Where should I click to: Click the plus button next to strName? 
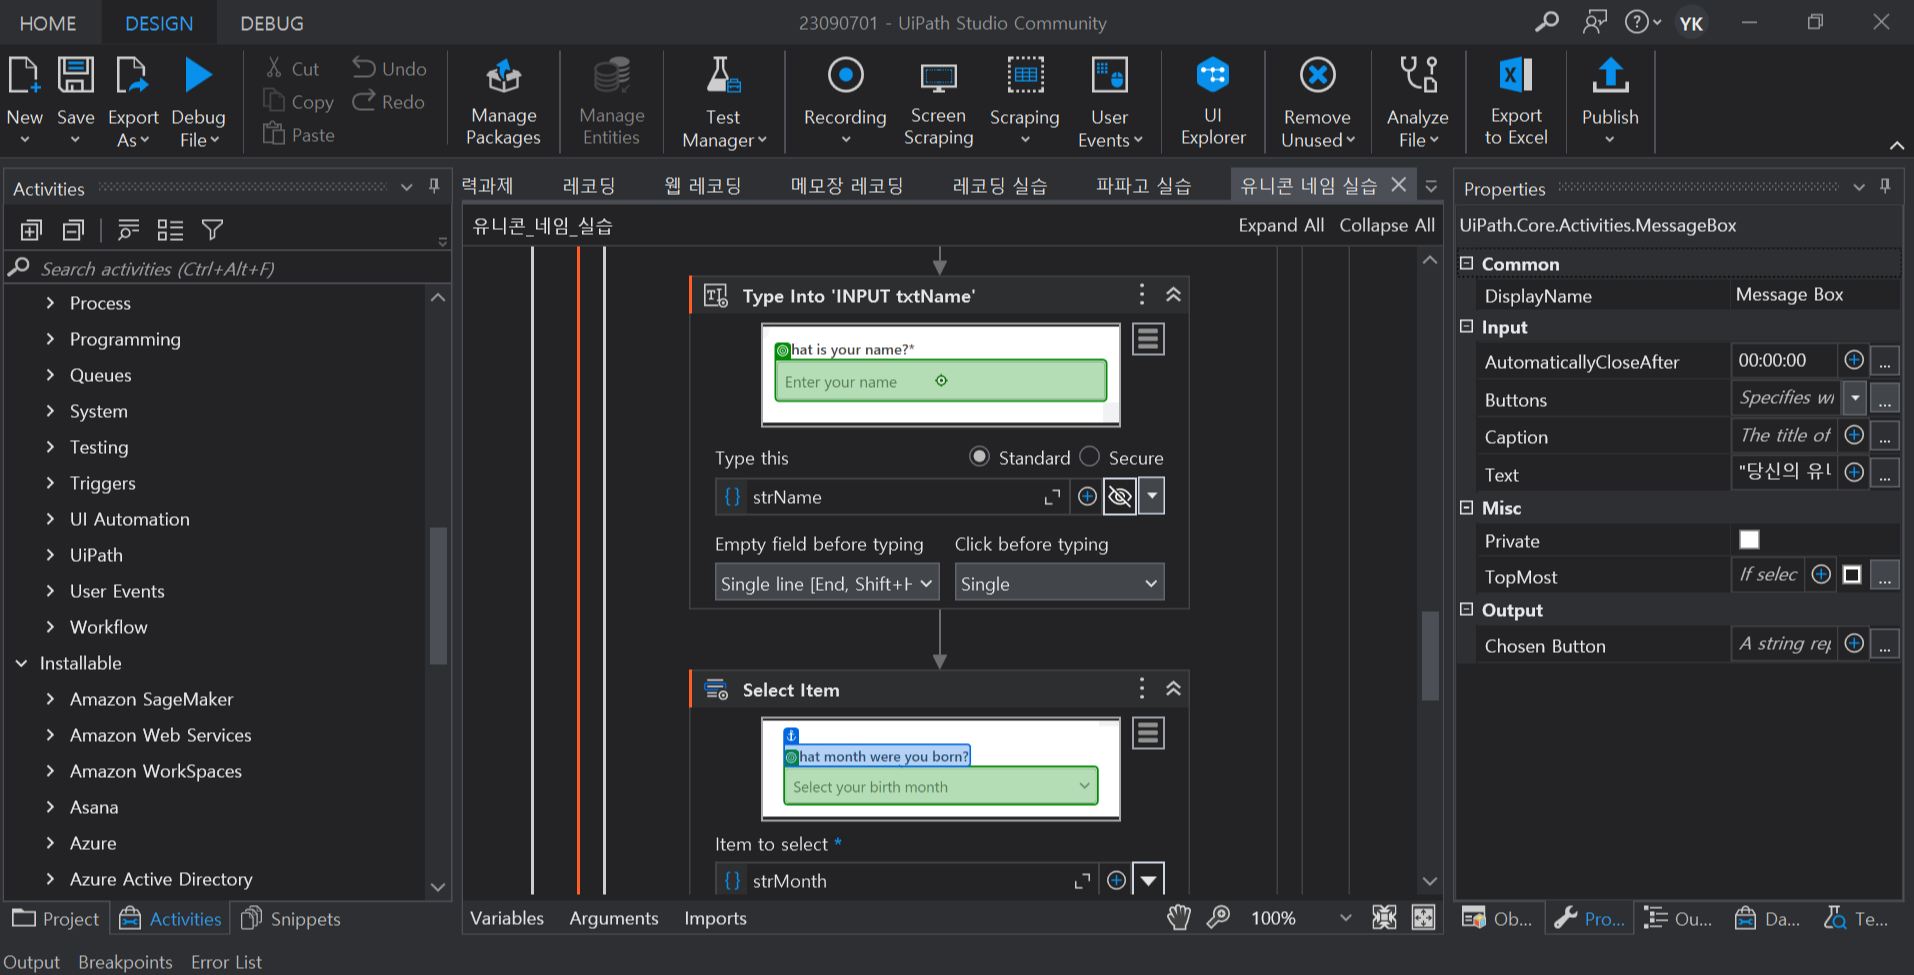point(1087,496)
